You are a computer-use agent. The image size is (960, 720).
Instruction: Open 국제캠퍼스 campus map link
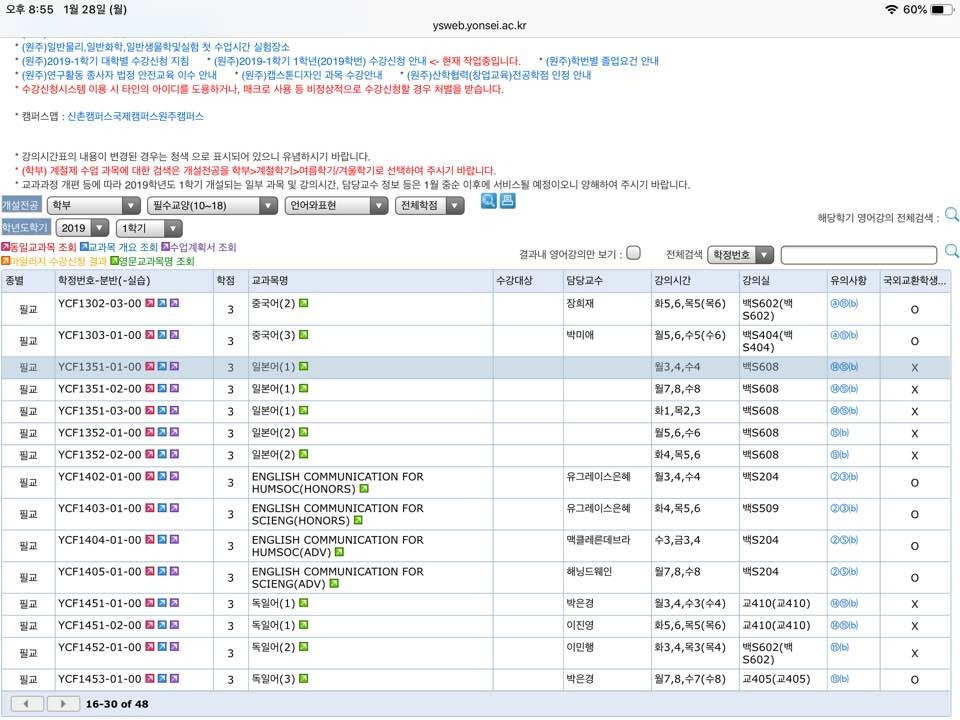(x=135, y=116)
